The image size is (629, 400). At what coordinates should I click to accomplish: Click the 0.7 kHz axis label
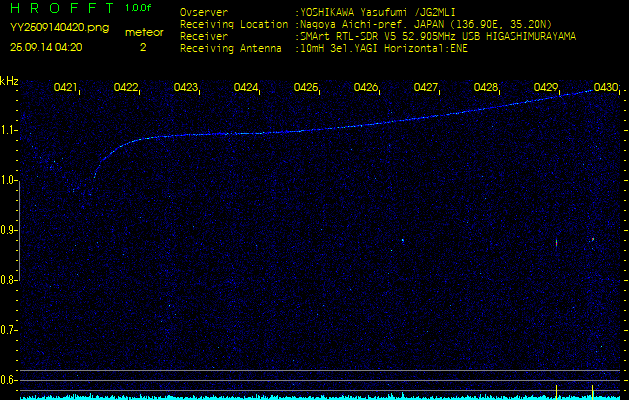pyautogui.click(x=9, y=329)
